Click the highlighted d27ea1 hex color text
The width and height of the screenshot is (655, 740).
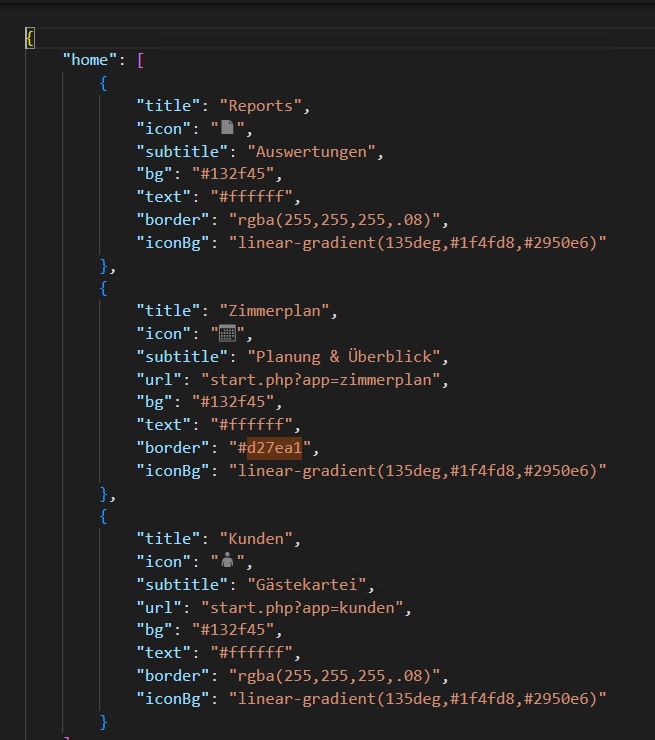pyautogui.click(x=274, y=447)
